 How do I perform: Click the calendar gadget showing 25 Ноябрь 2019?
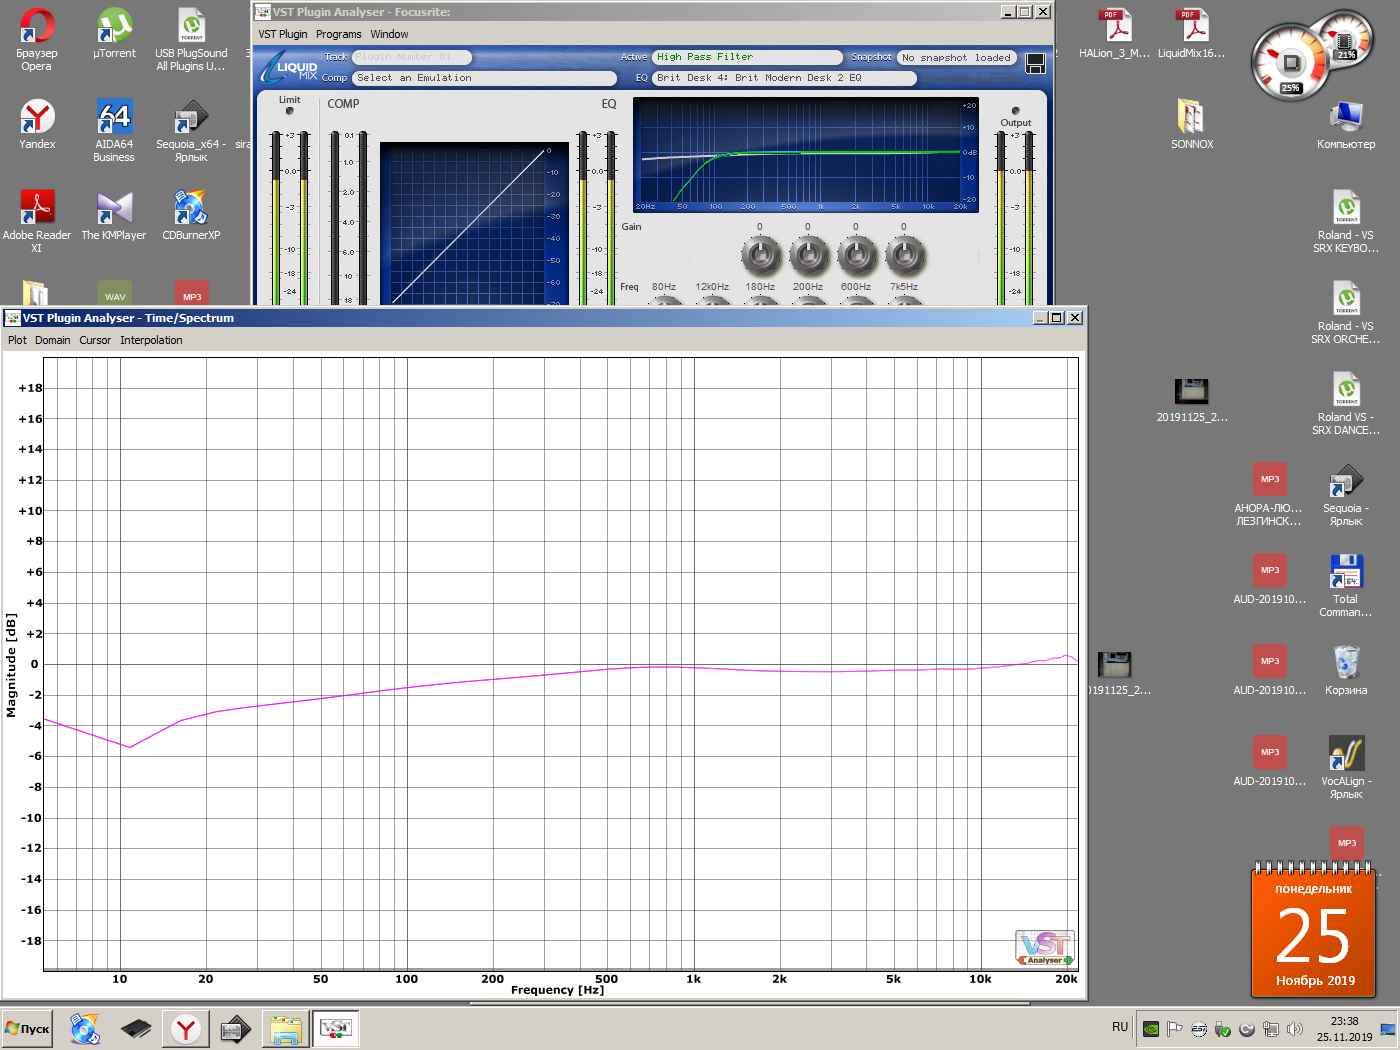[1314, 930]
